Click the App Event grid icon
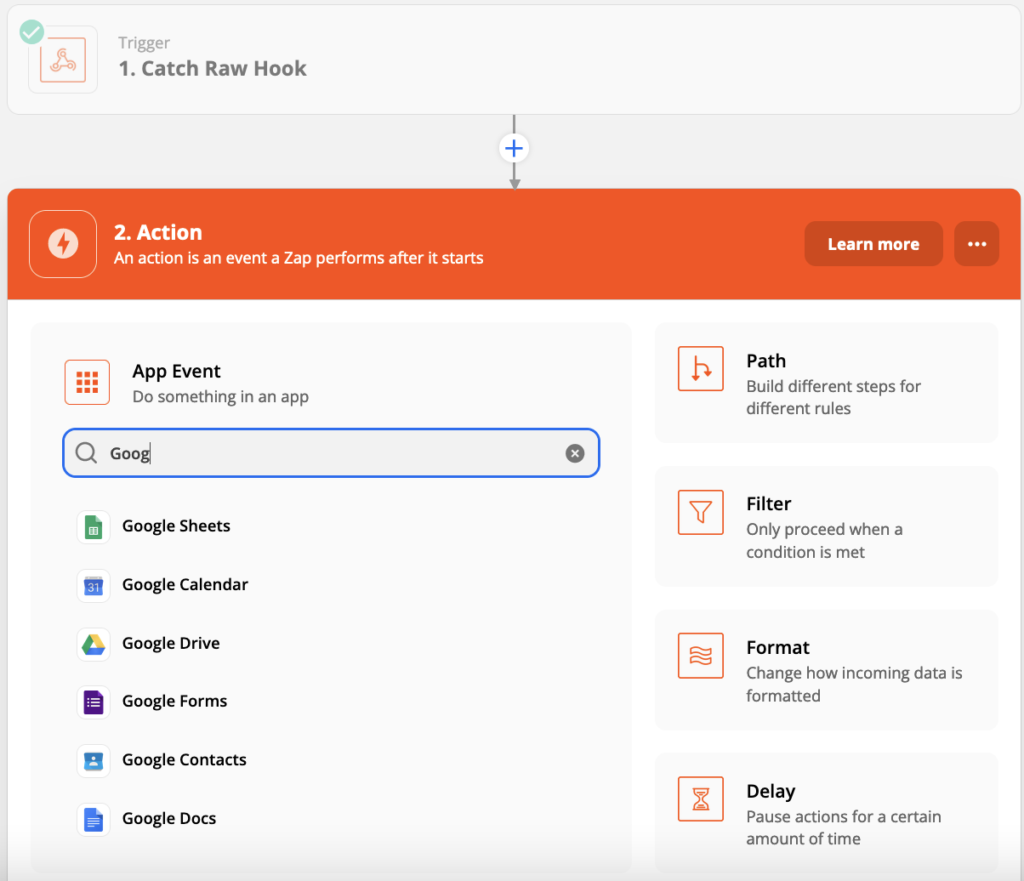This screenshot has height=881, width=1024. [x=87, y=382]
